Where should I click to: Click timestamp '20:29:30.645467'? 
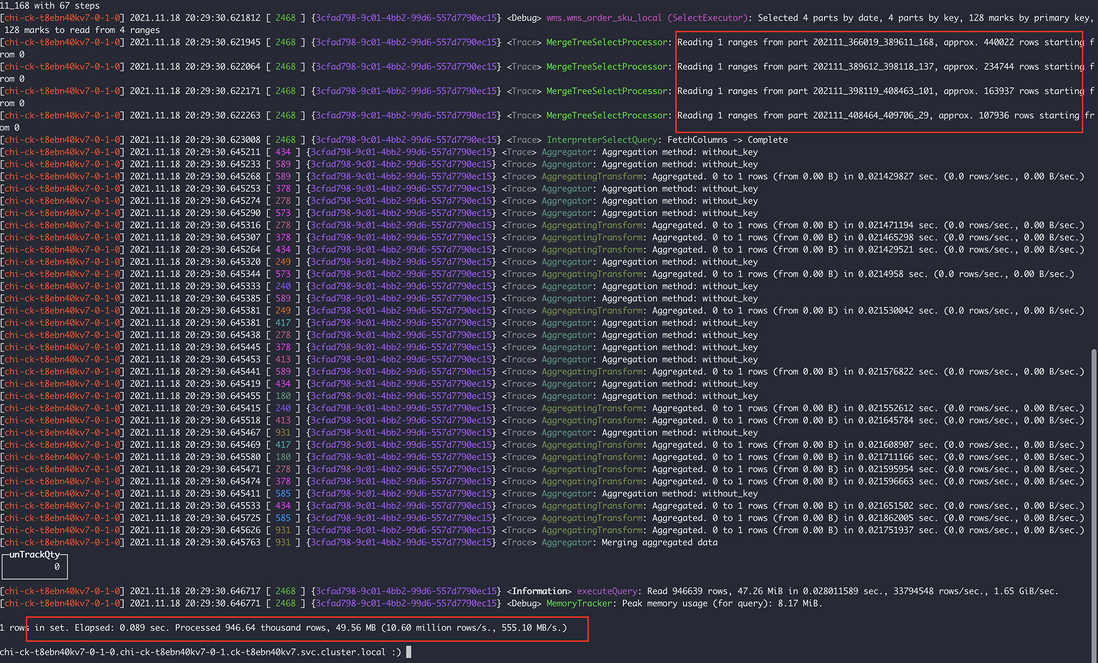pyautogui.click(x=223, y=433)
